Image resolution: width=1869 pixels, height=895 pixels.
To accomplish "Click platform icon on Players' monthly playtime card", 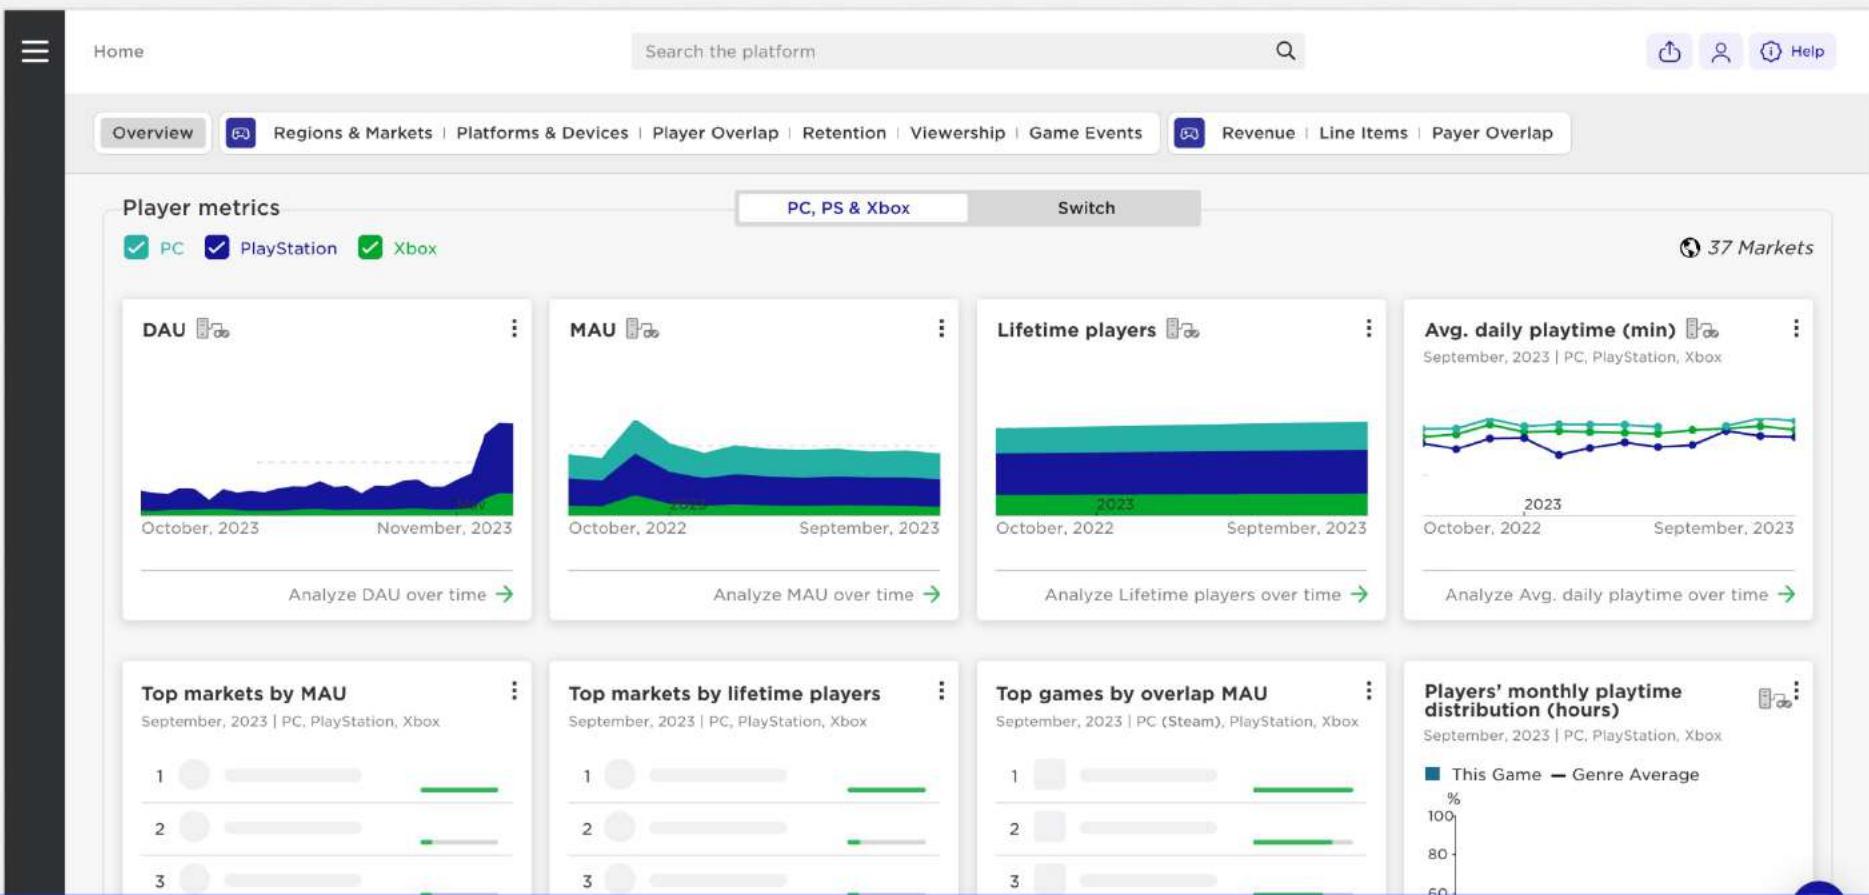I will click(x=1774, y=699).
